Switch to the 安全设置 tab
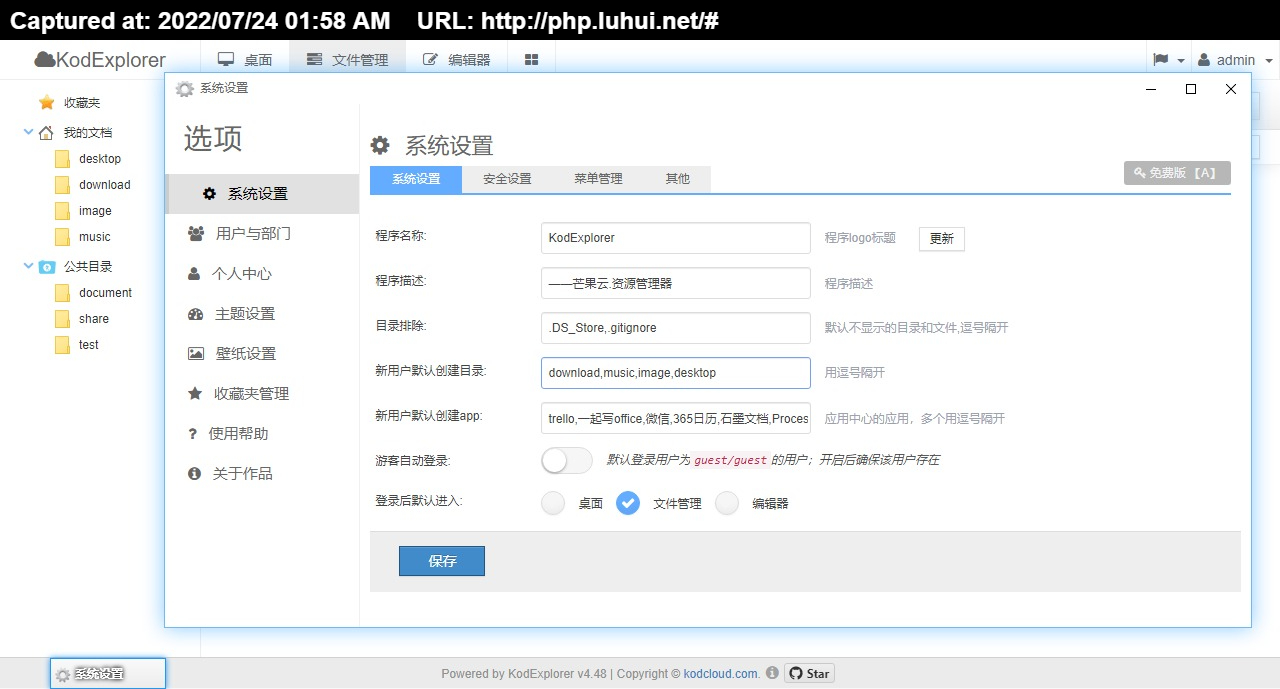Screen dimensions: 1280x689 (507, 179)
